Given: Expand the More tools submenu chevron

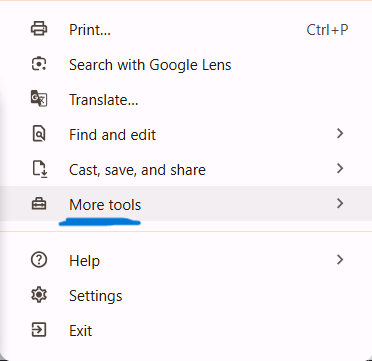Looking at the screenshot, I should point(340,203).
